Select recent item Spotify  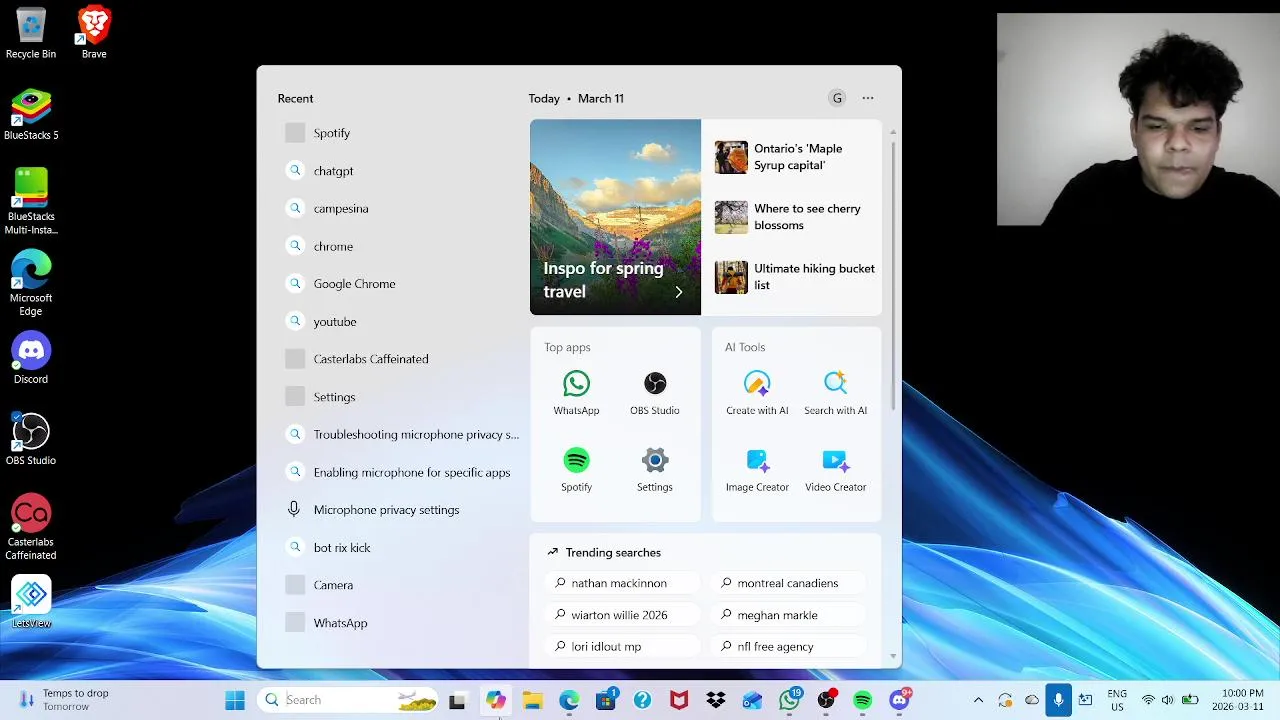click(x=400, y=133)
